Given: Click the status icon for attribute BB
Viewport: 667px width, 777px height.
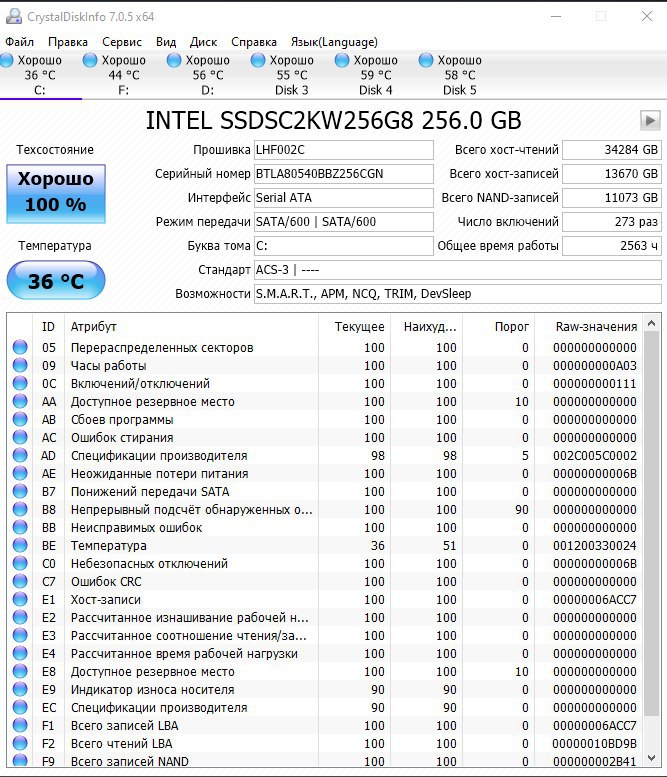Looking at the screenshot, I should click(20, 527).
